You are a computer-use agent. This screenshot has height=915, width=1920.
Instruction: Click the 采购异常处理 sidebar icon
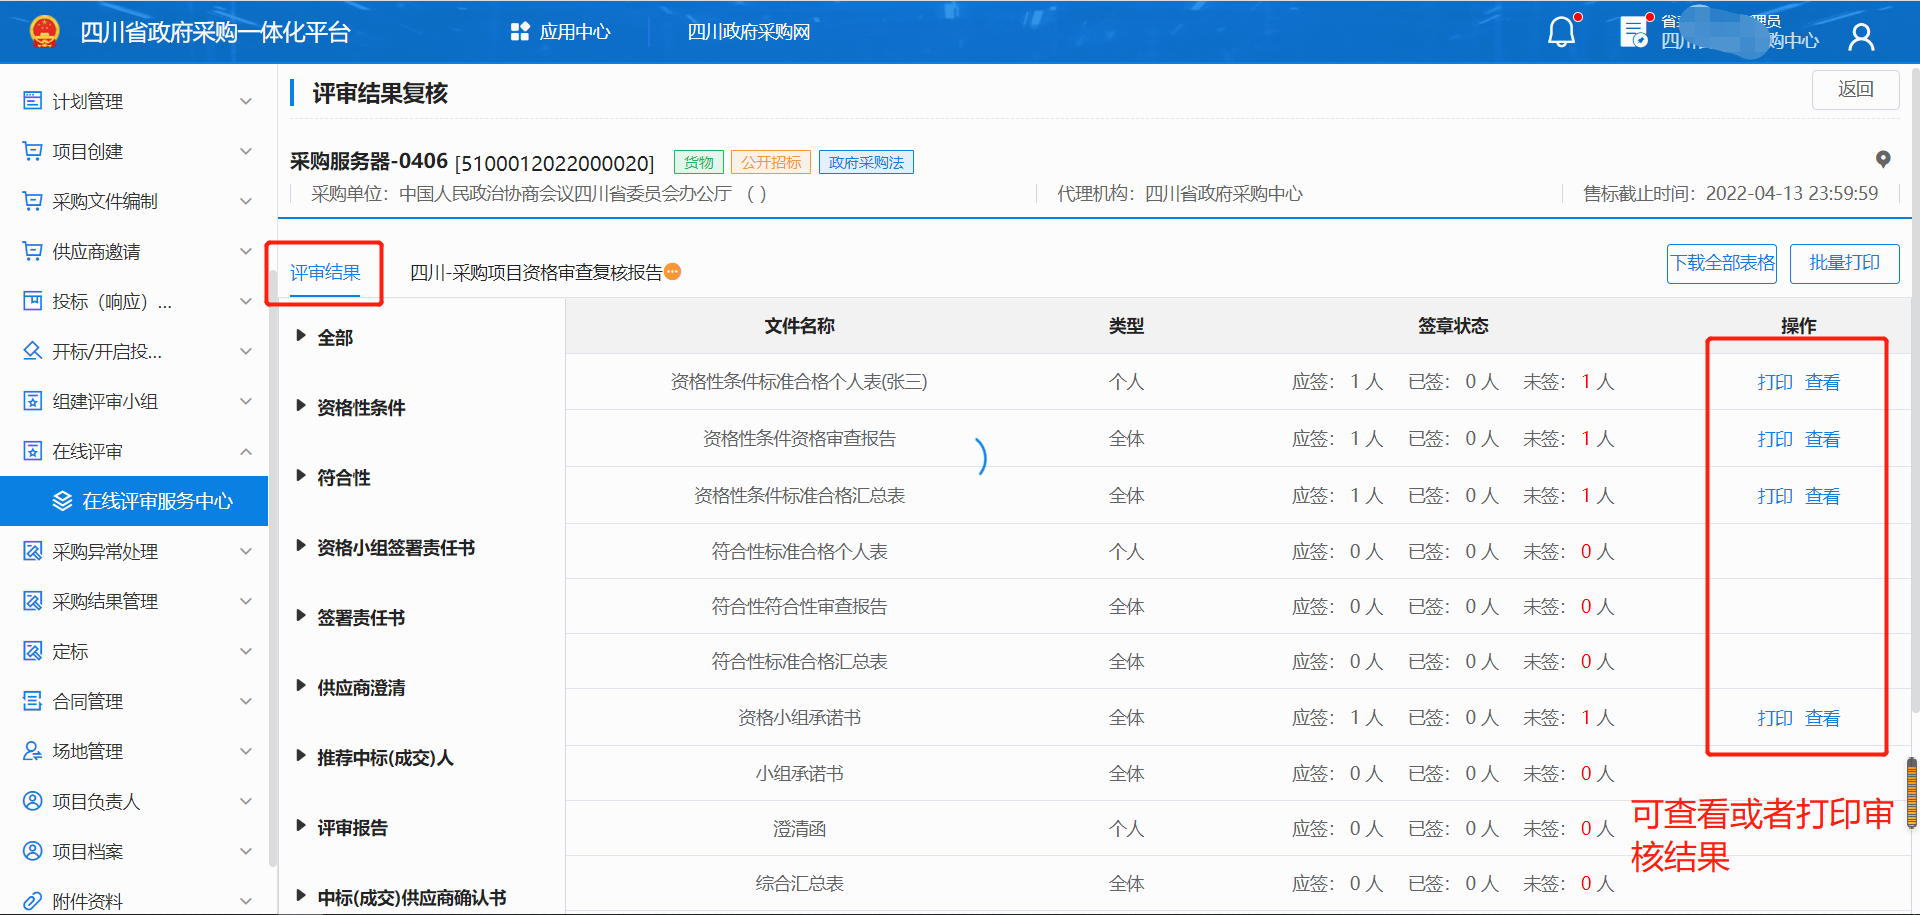tap(33, 550)
